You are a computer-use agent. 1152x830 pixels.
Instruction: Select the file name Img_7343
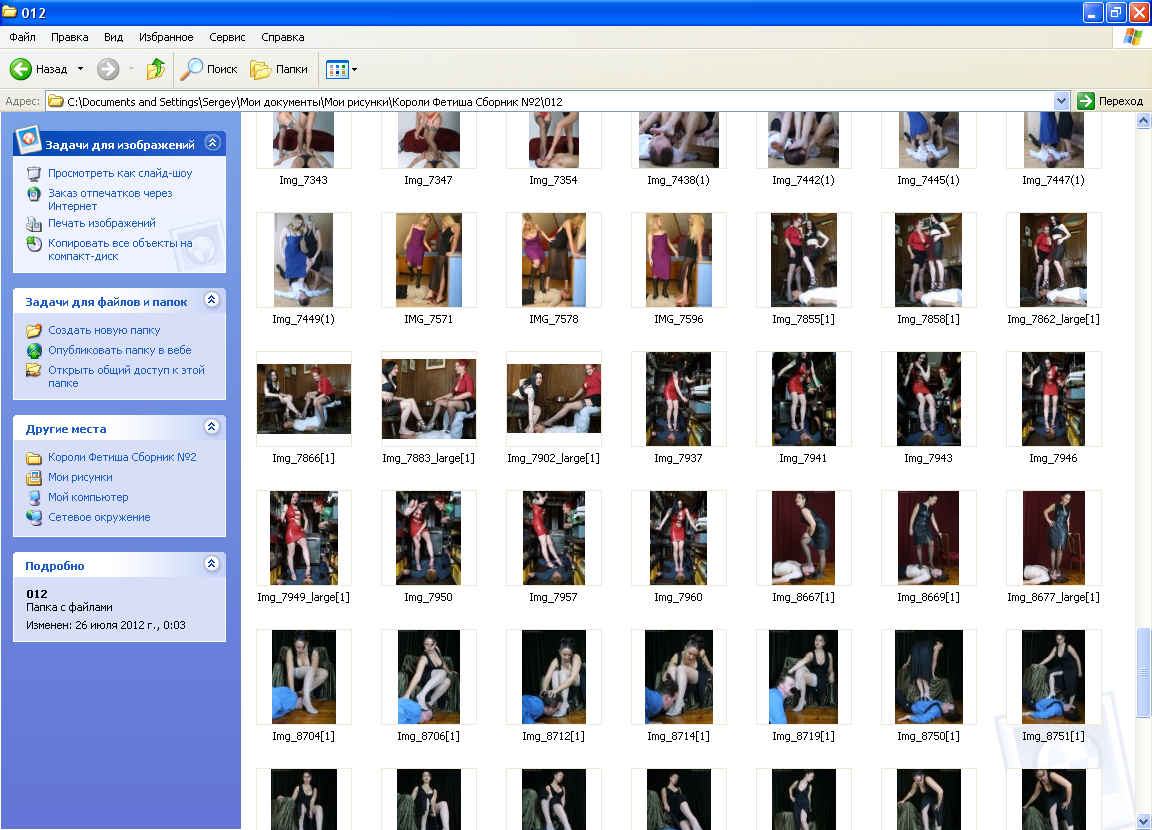coord(303,180)
